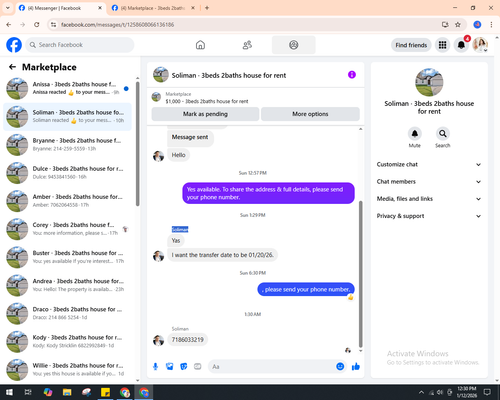Open the Willie conversation
Viewport: 500px width, 400px height.
point(67,370)
